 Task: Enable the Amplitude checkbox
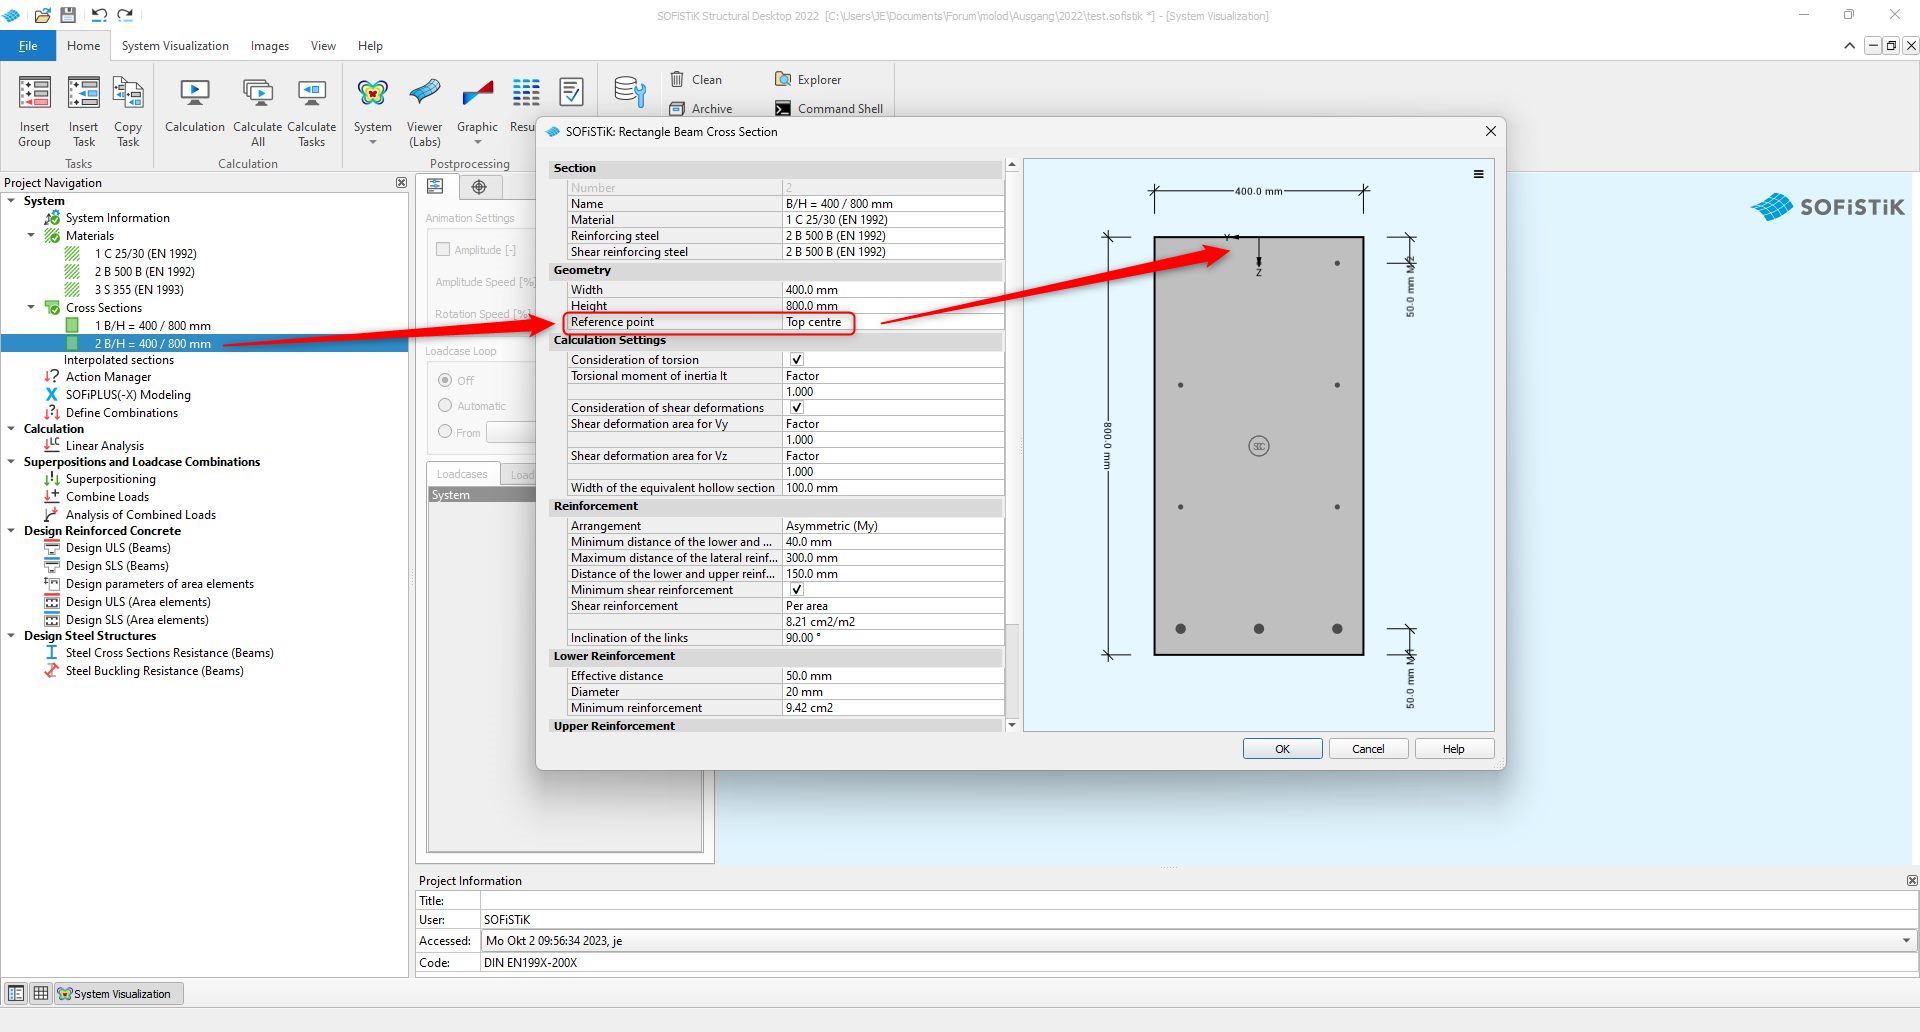tap(443, 249)
